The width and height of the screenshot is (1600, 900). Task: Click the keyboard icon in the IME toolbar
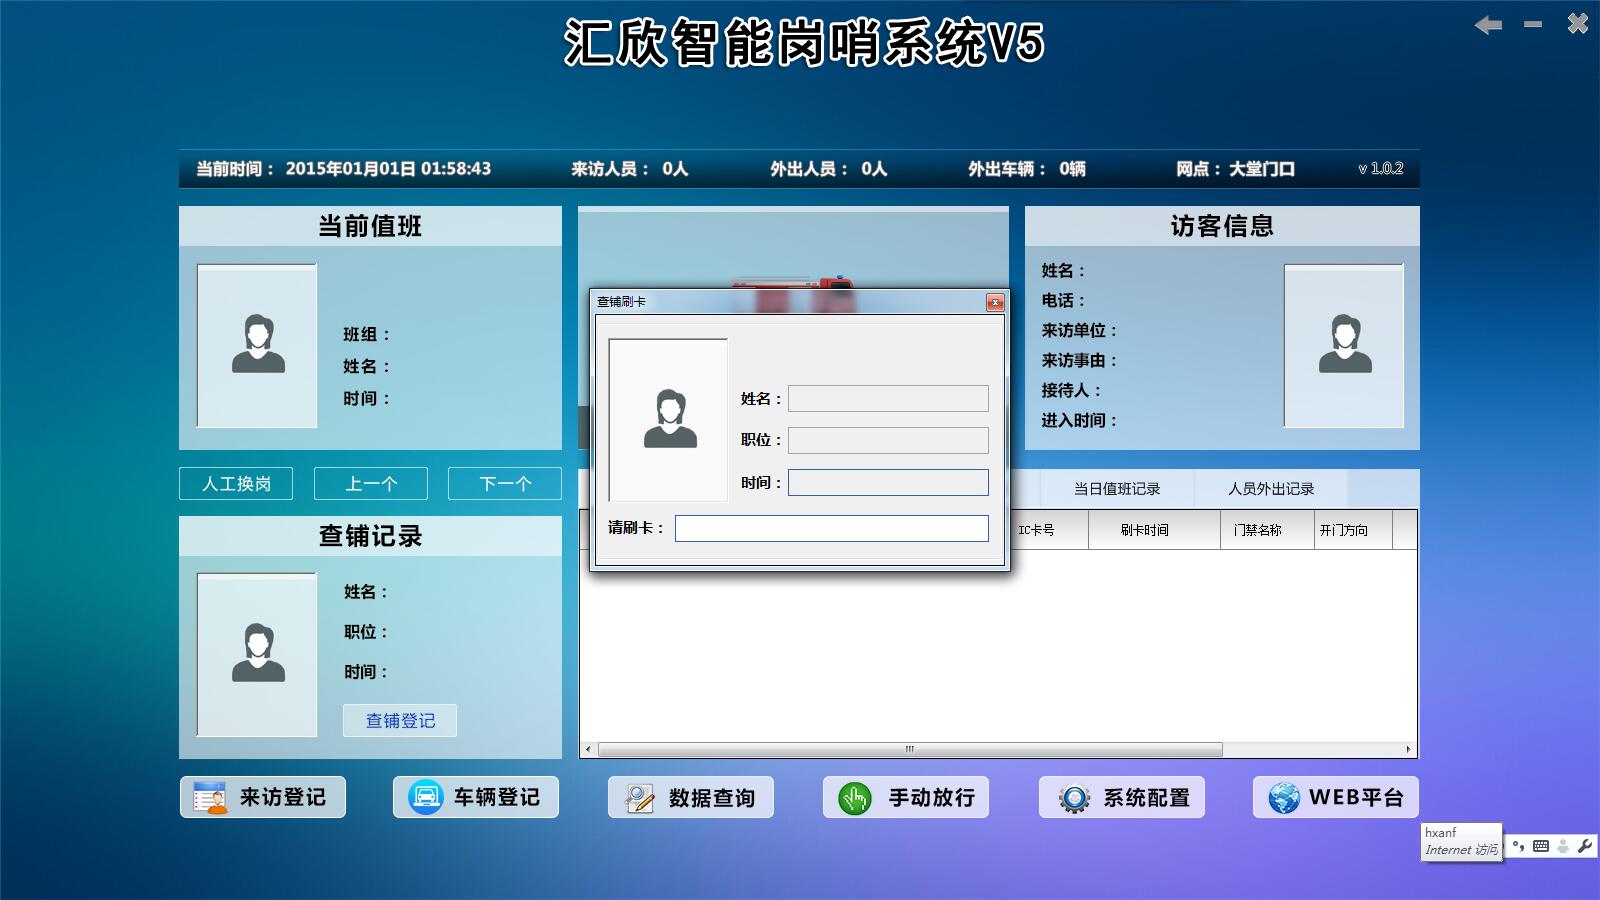(x=1541, y=846)
